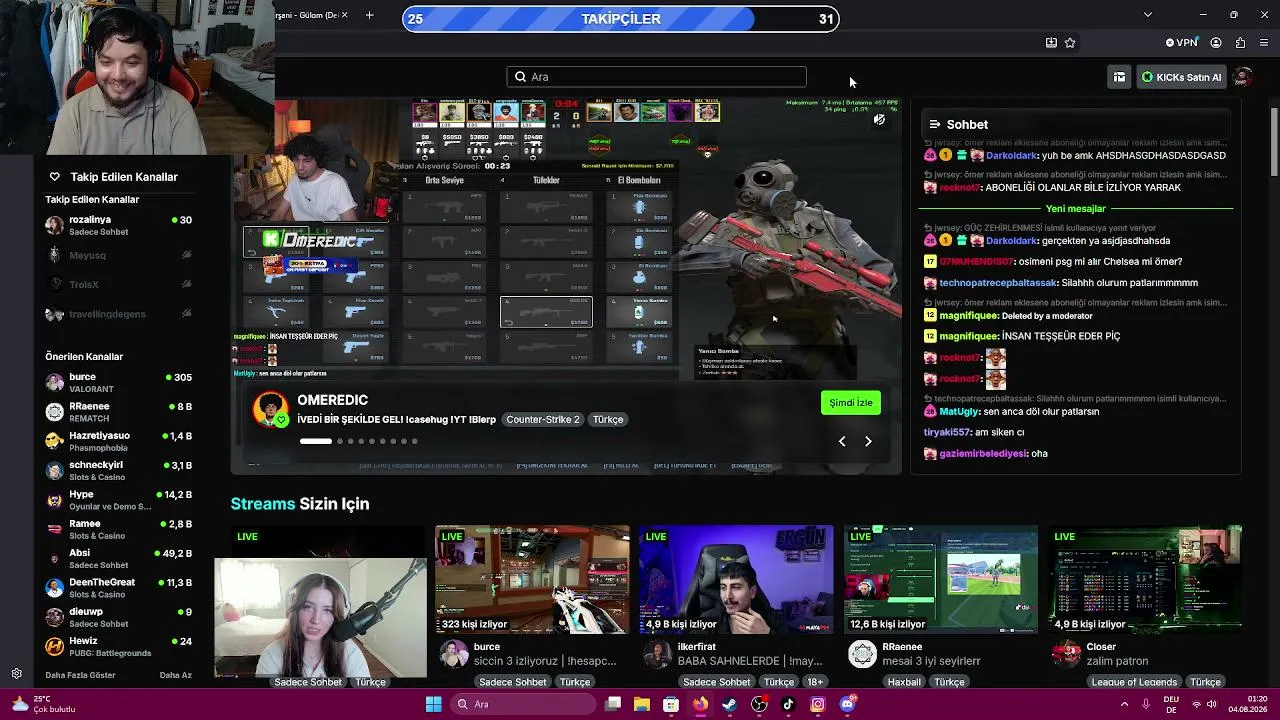Open the offline TrolsX channel in sidebar
The image size is (1280, 720).
(x=118, y=284)
